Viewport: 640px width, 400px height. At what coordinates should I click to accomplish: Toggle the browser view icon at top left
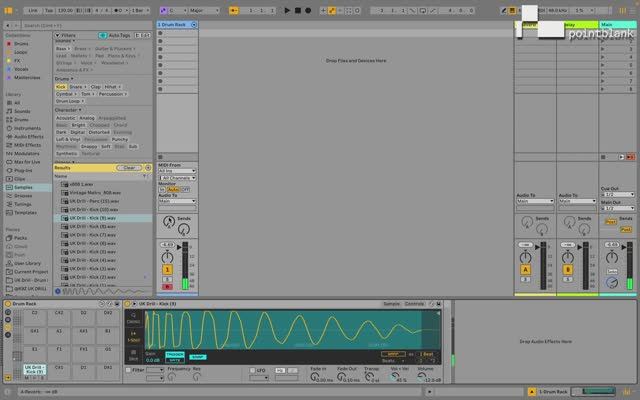tap(8, 11)
